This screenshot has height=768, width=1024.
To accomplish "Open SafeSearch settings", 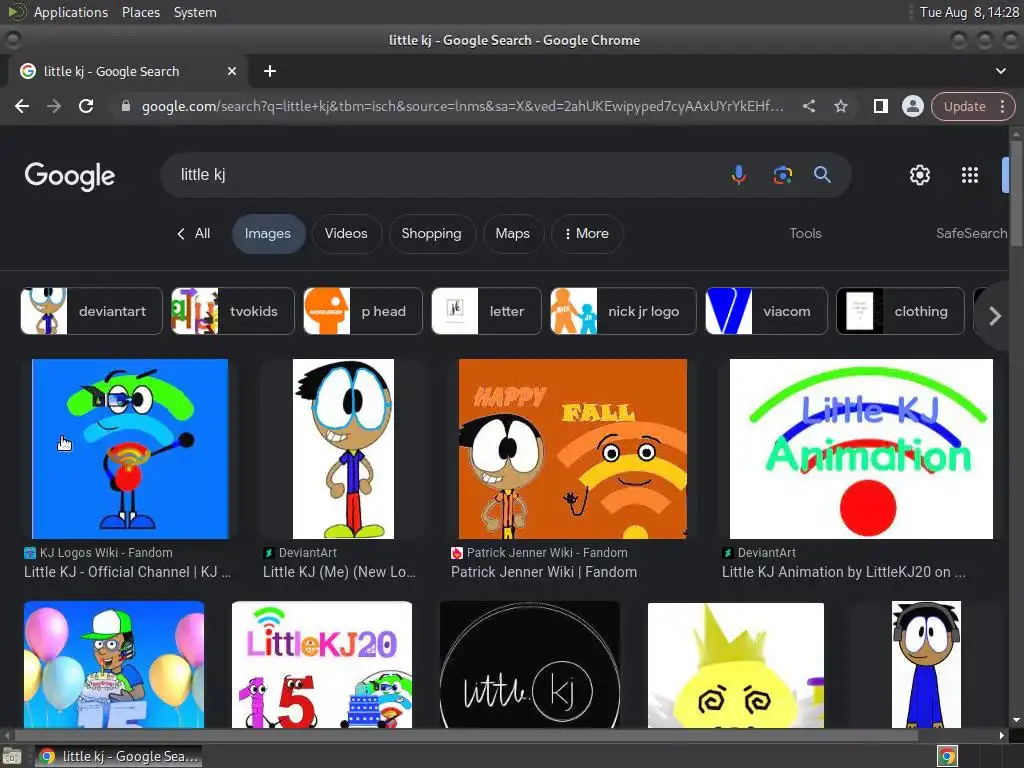I will [x=971, y=234].
